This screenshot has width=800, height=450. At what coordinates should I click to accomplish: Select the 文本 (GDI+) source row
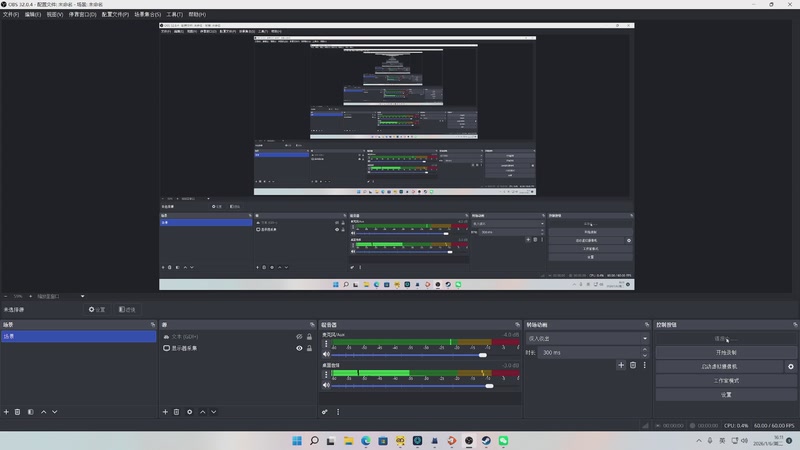coord(237,337)
